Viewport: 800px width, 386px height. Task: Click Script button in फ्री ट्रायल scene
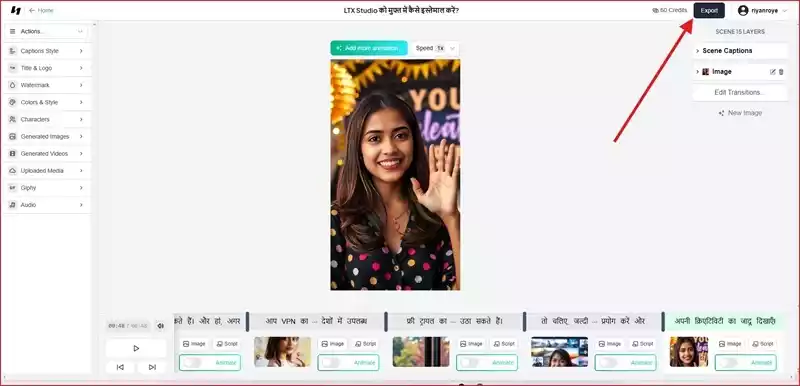click(503, 344)
